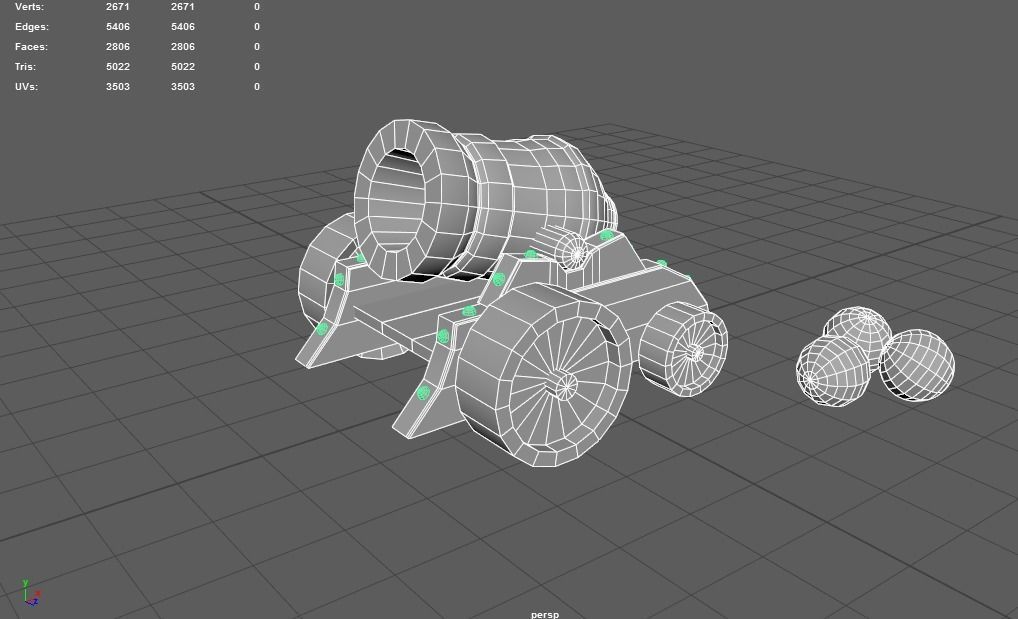1018x619 pixels.
Task: Click the X axis on the view gizmo
Action: coord(38,593)
